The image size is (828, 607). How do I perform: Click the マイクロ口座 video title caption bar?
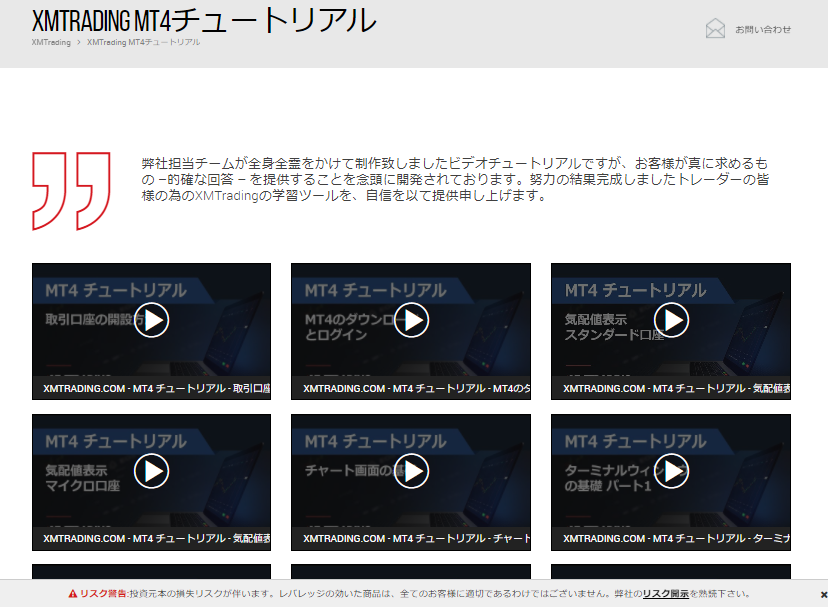pos(151,539)
